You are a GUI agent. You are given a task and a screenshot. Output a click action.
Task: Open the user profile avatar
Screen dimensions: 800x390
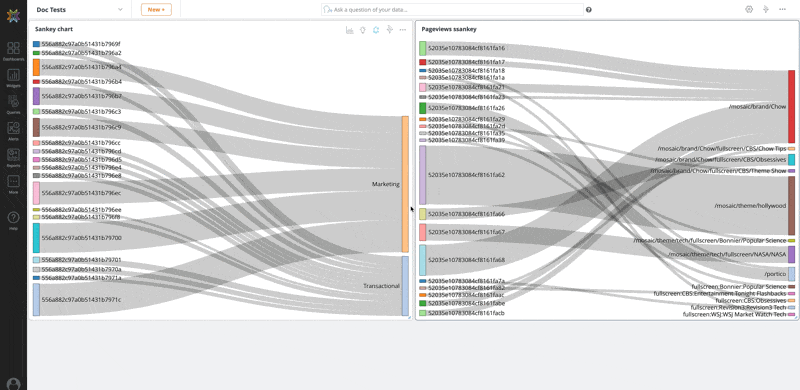pyautogui.click(x=13, y=384)
